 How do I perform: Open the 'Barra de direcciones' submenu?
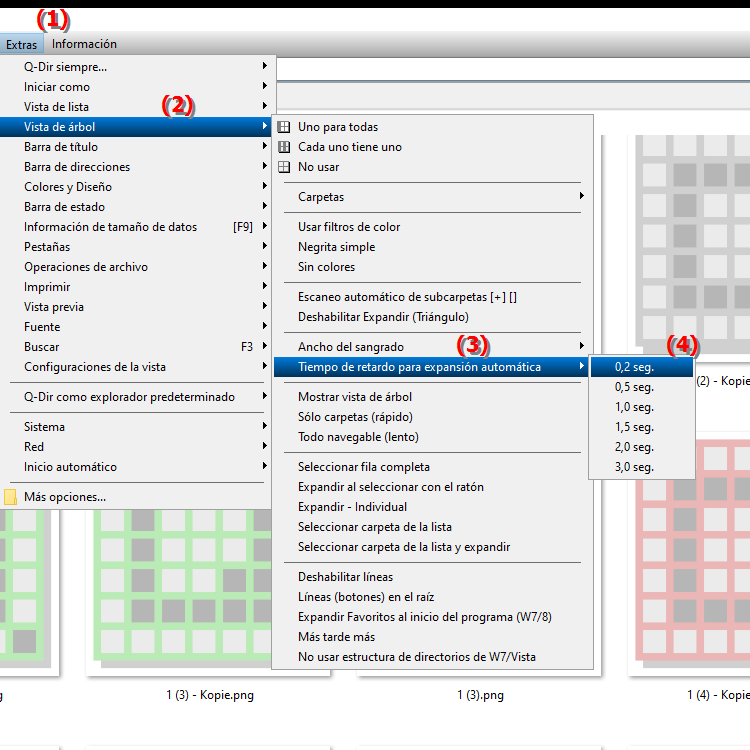pos(136,167)
